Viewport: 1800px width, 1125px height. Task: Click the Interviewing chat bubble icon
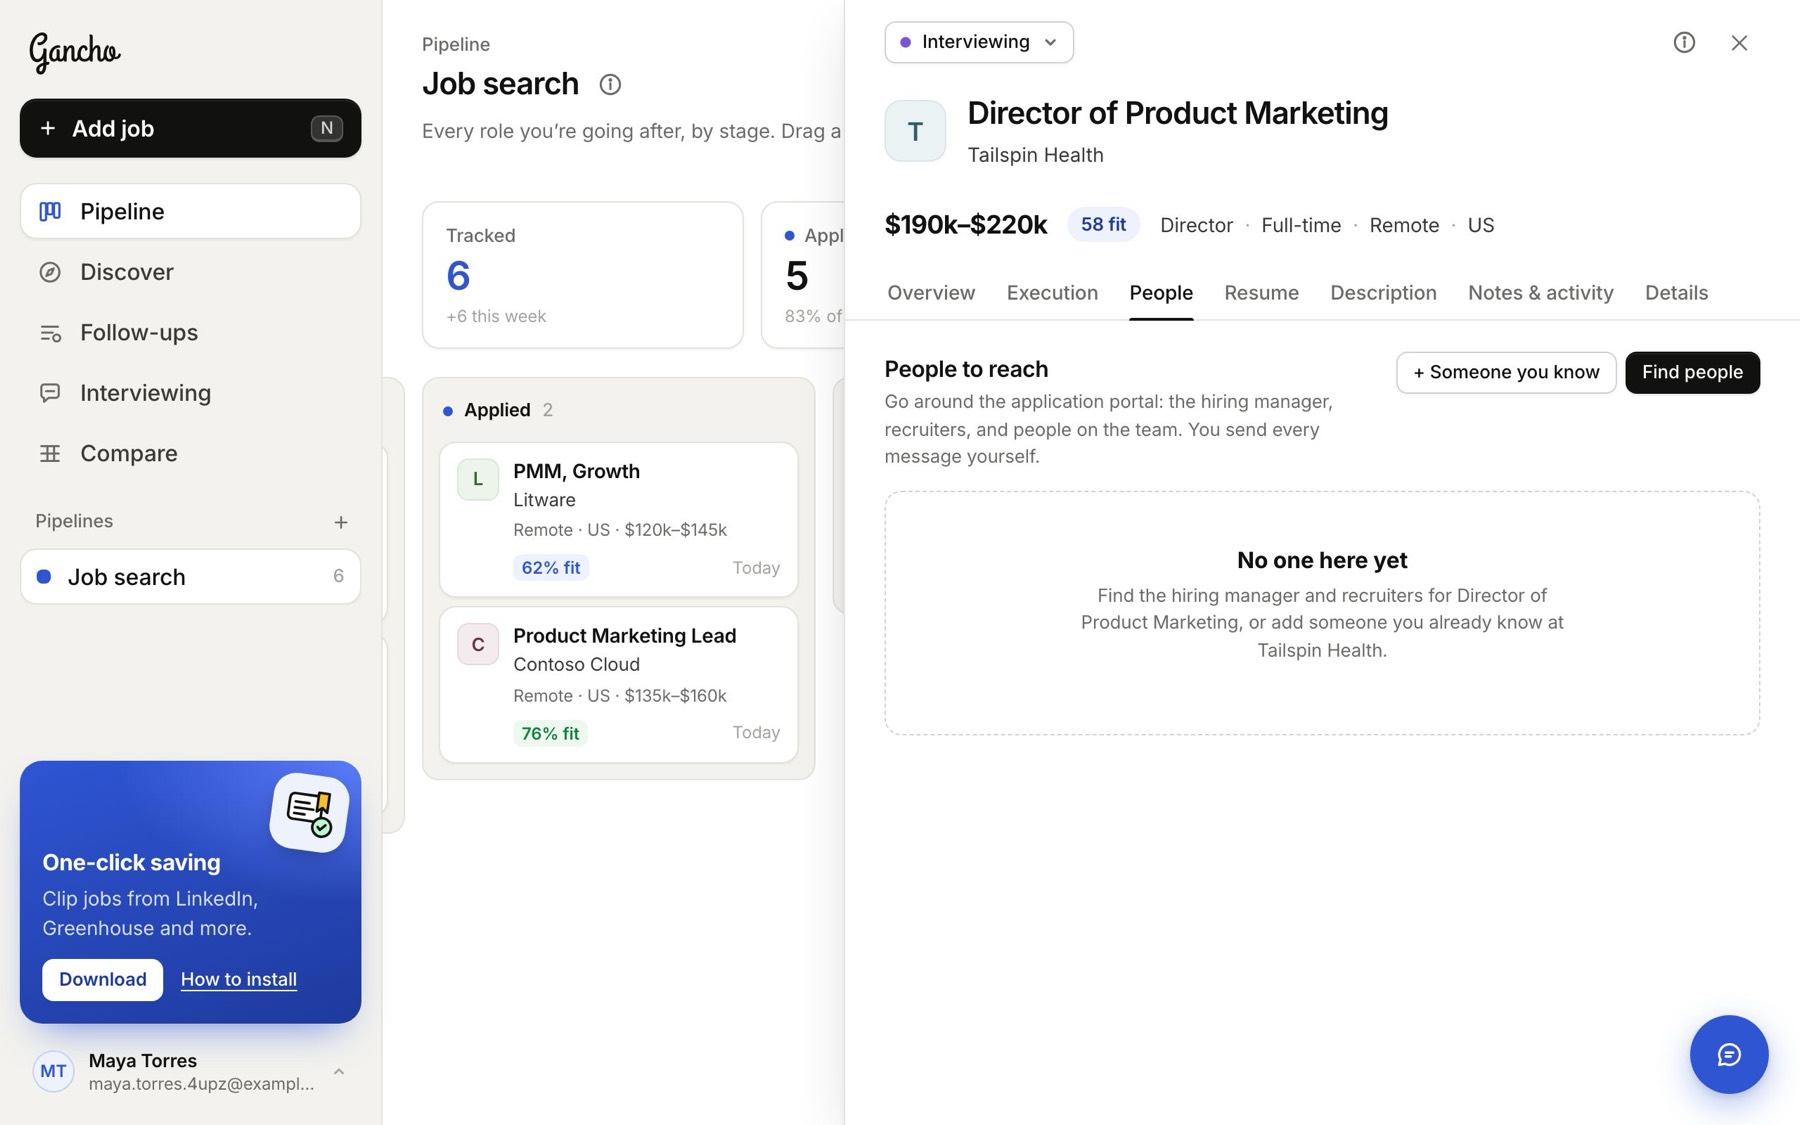50,393
